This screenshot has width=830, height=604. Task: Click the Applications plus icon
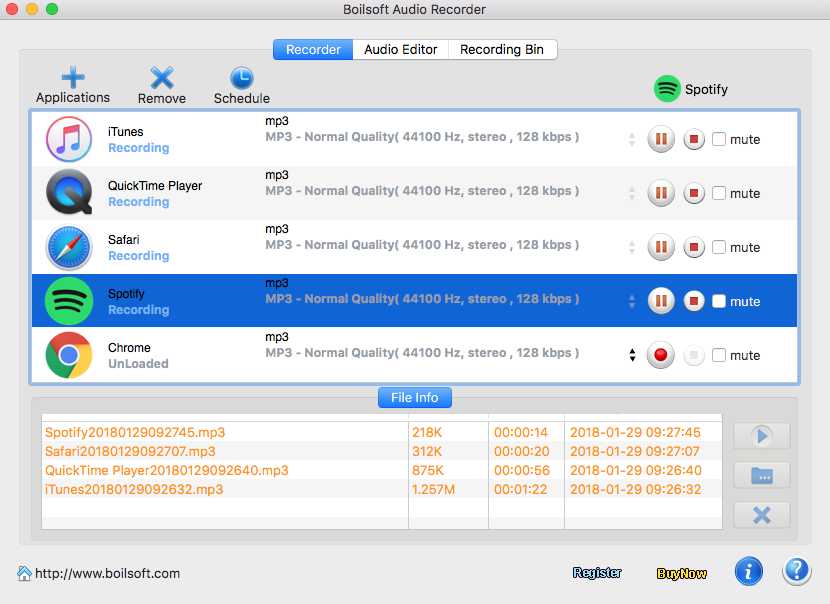pyautogui.click(x=73, y=78)
